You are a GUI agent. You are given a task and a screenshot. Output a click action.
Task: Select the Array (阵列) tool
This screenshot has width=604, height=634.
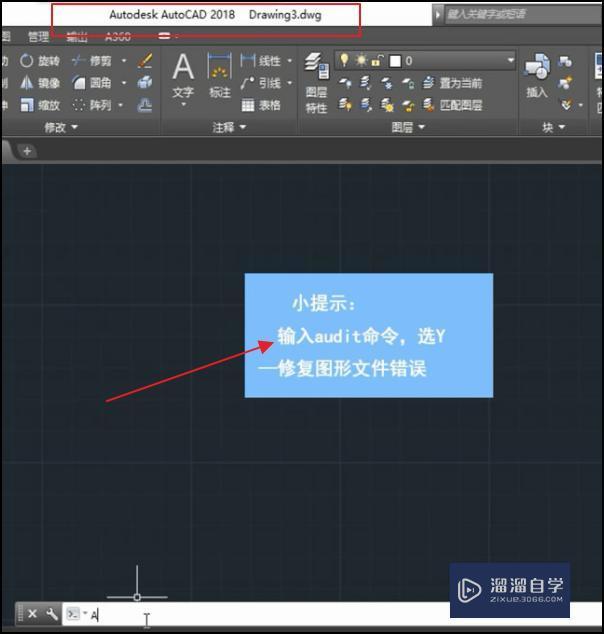click(x=92, y=106)
